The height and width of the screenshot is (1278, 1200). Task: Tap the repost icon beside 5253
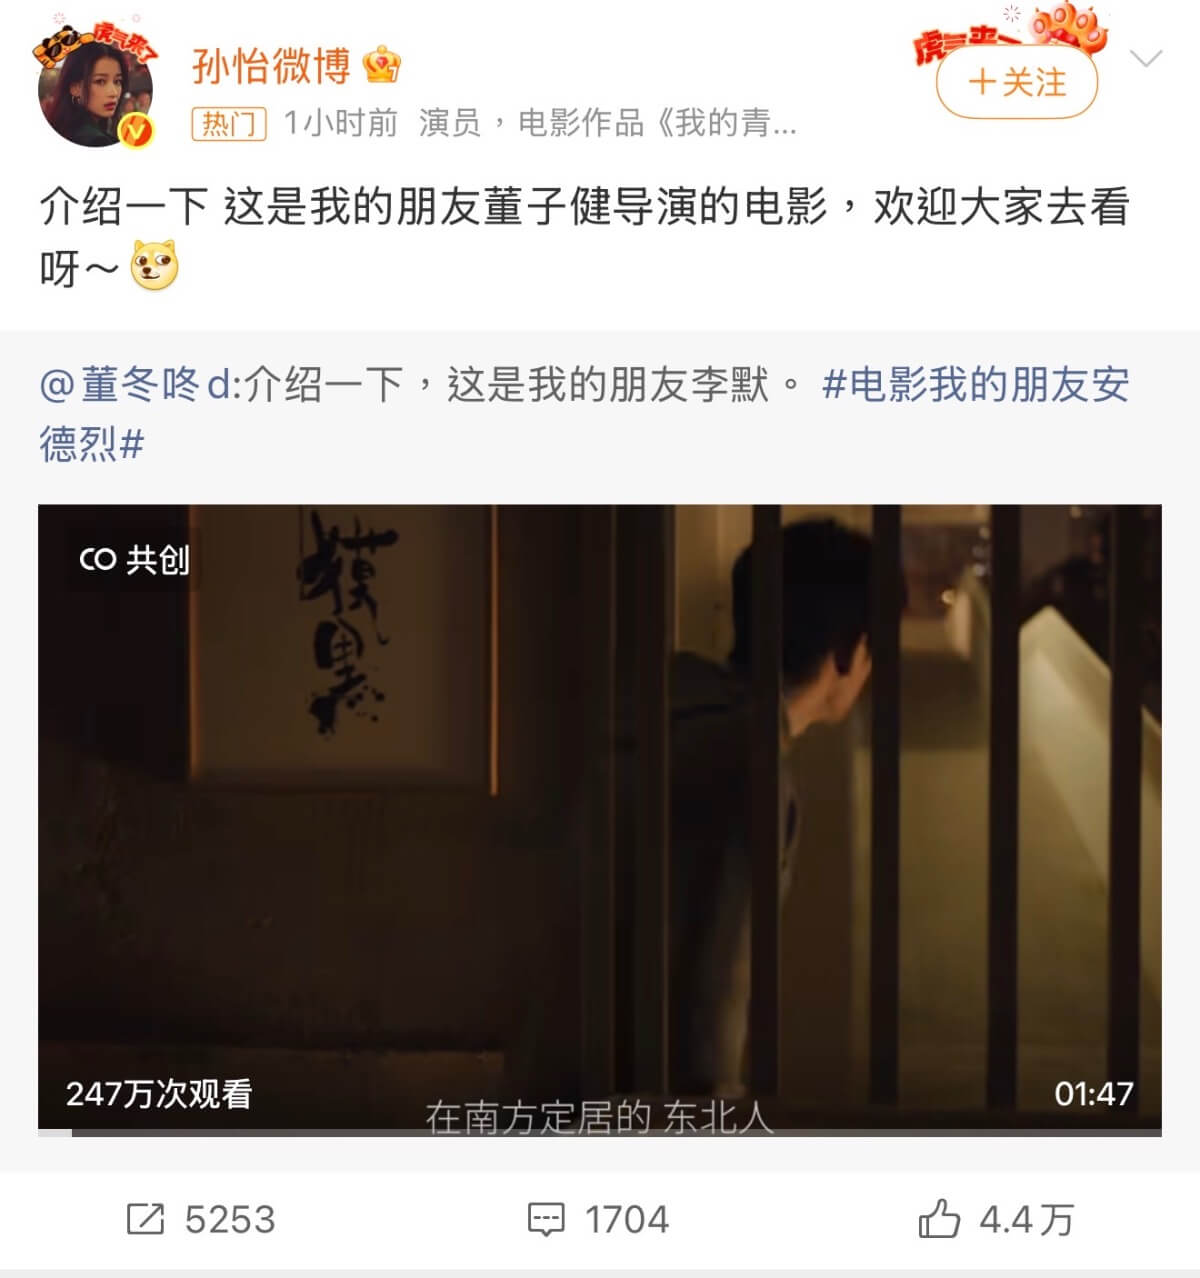145,1219
